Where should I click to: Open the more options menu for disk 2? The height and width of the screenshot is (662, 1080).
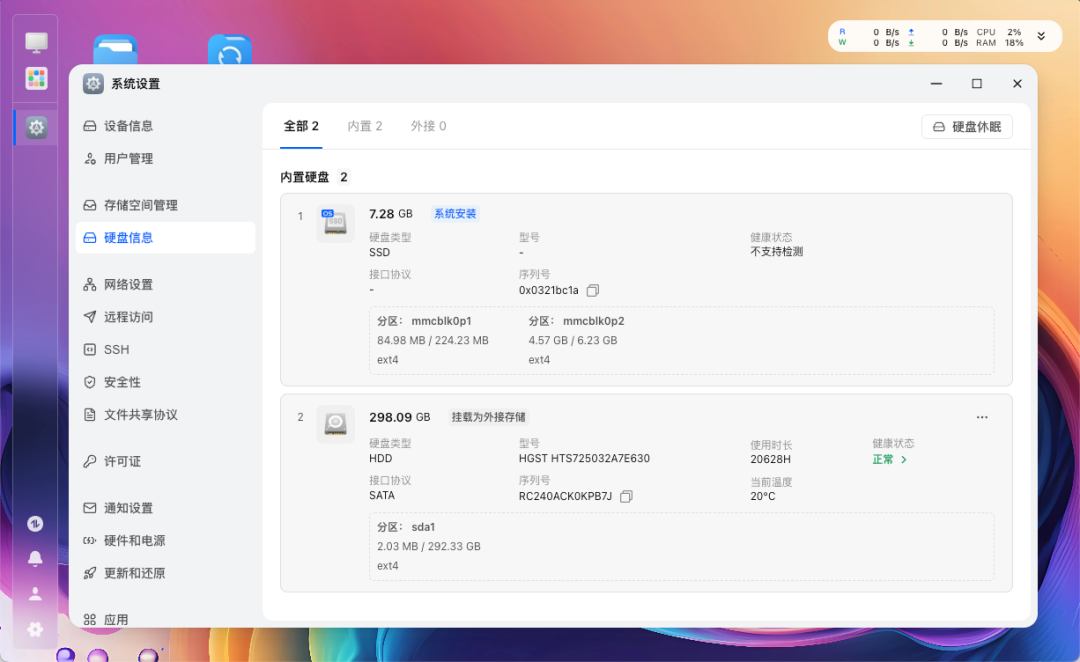tap(982, 417)
